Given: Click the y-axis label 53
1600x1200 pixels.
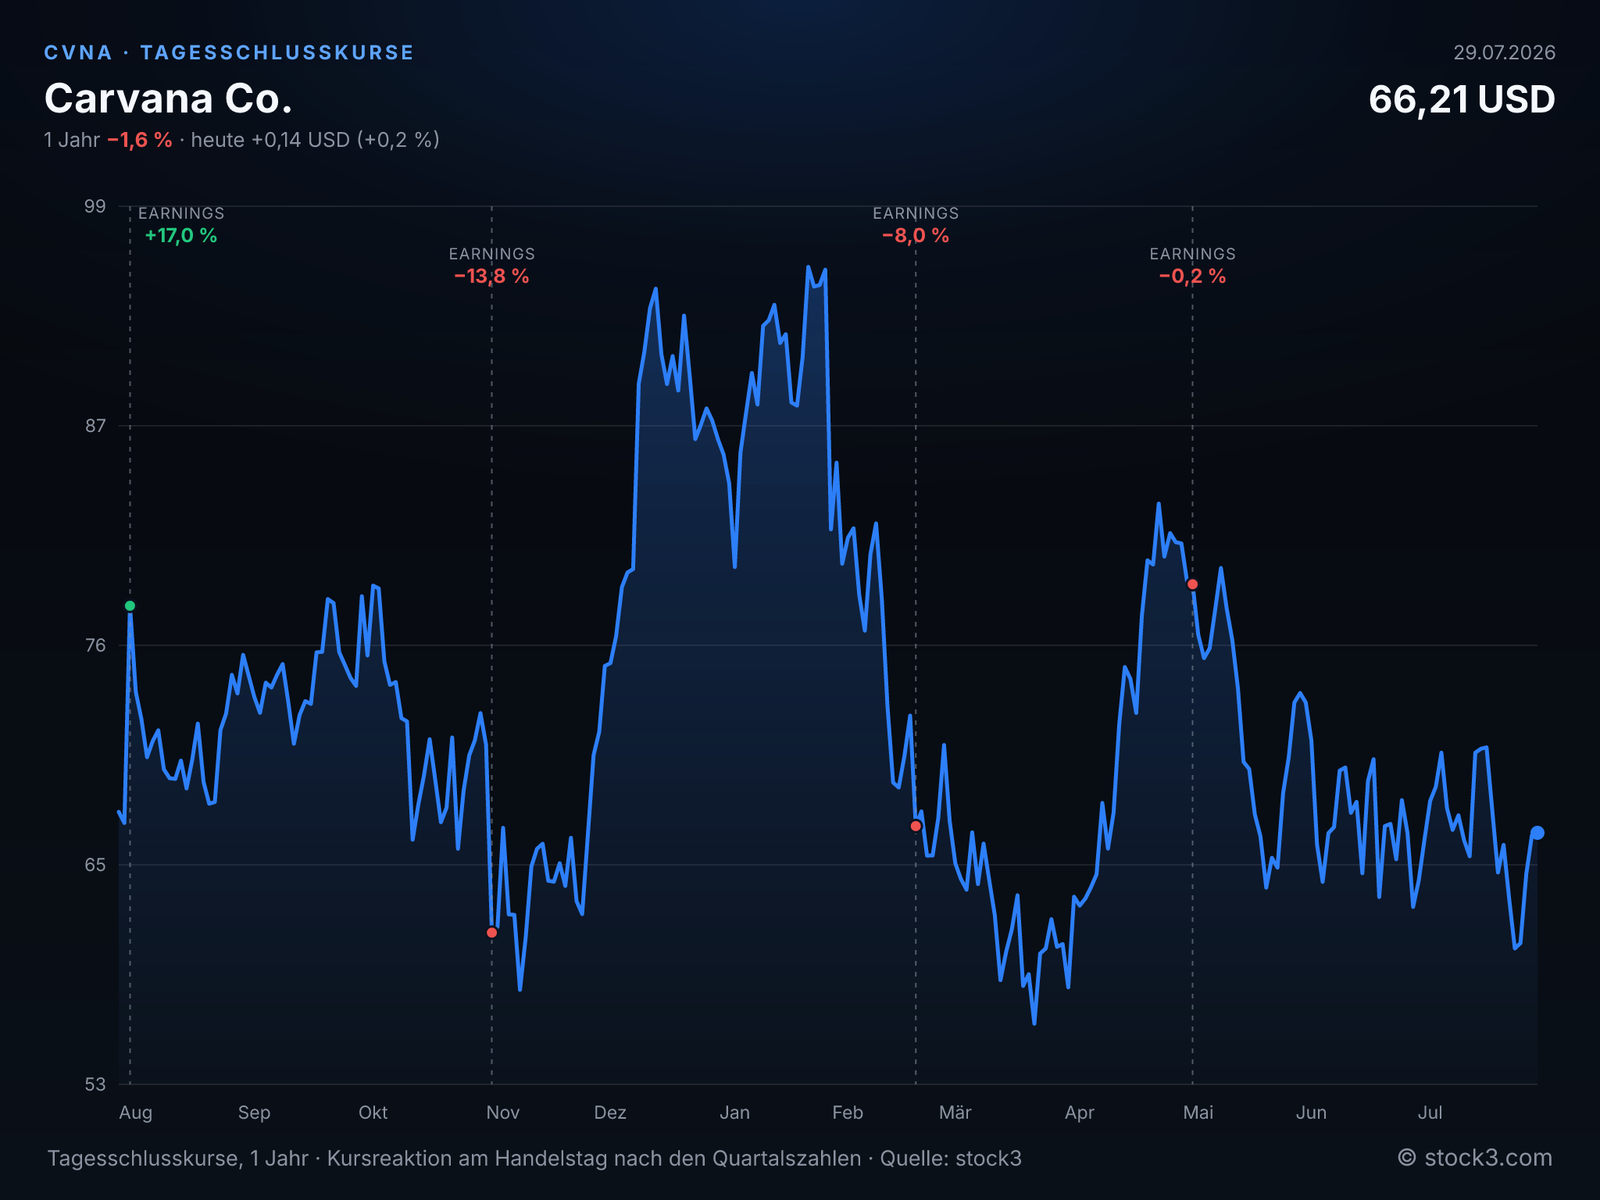Looking at the screenshot, I should click(94, 1084).
